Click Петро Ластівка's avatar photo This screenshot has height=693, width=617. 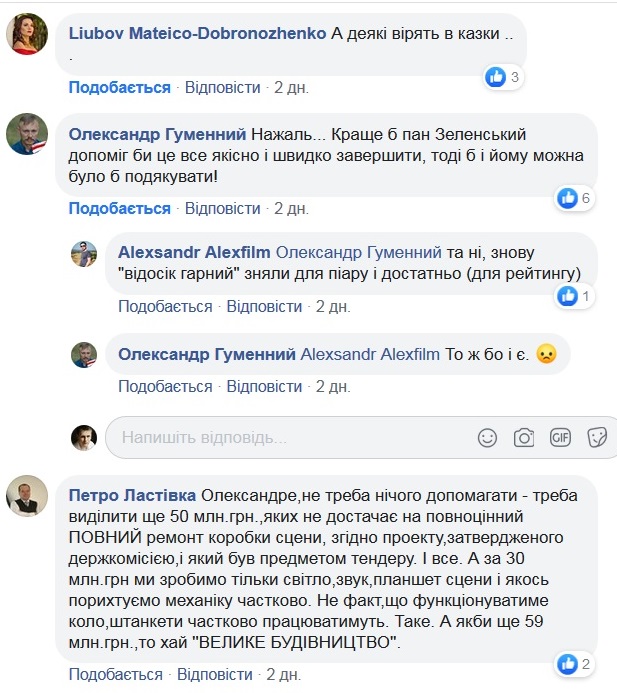27,497
